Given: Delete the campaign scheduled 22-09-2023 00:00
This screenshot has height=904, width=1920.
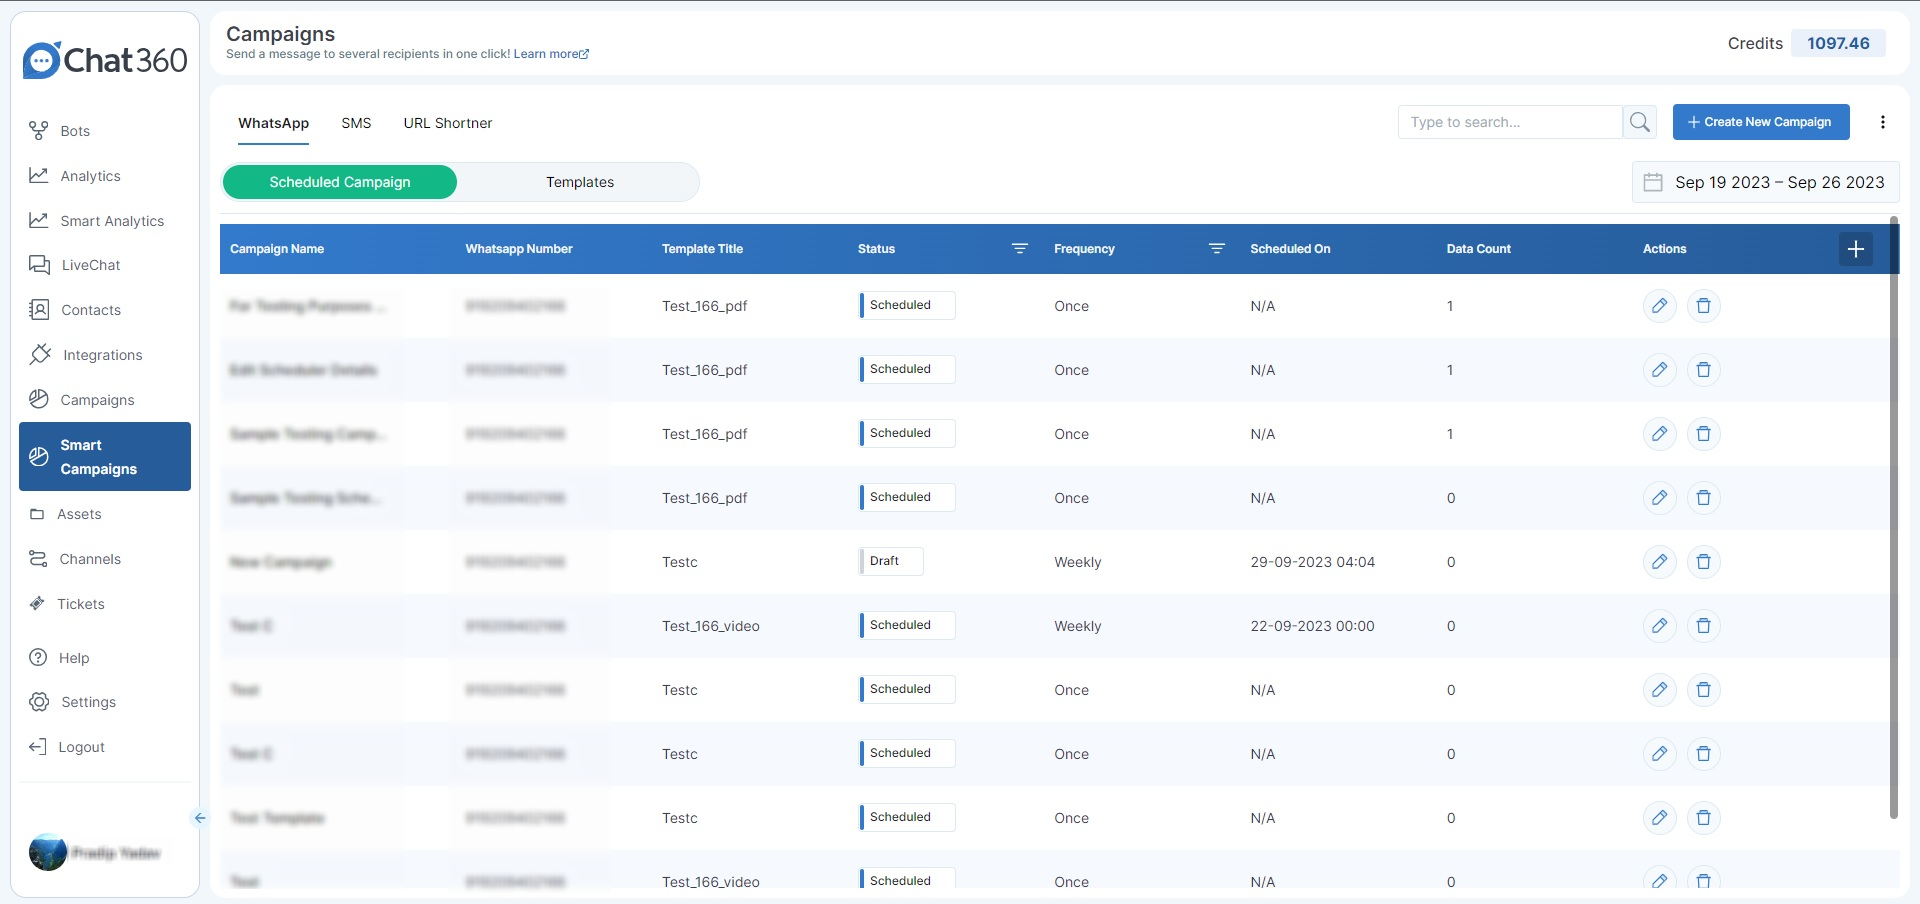Looking at the screenshot, I should click(x=1704, y=626).
